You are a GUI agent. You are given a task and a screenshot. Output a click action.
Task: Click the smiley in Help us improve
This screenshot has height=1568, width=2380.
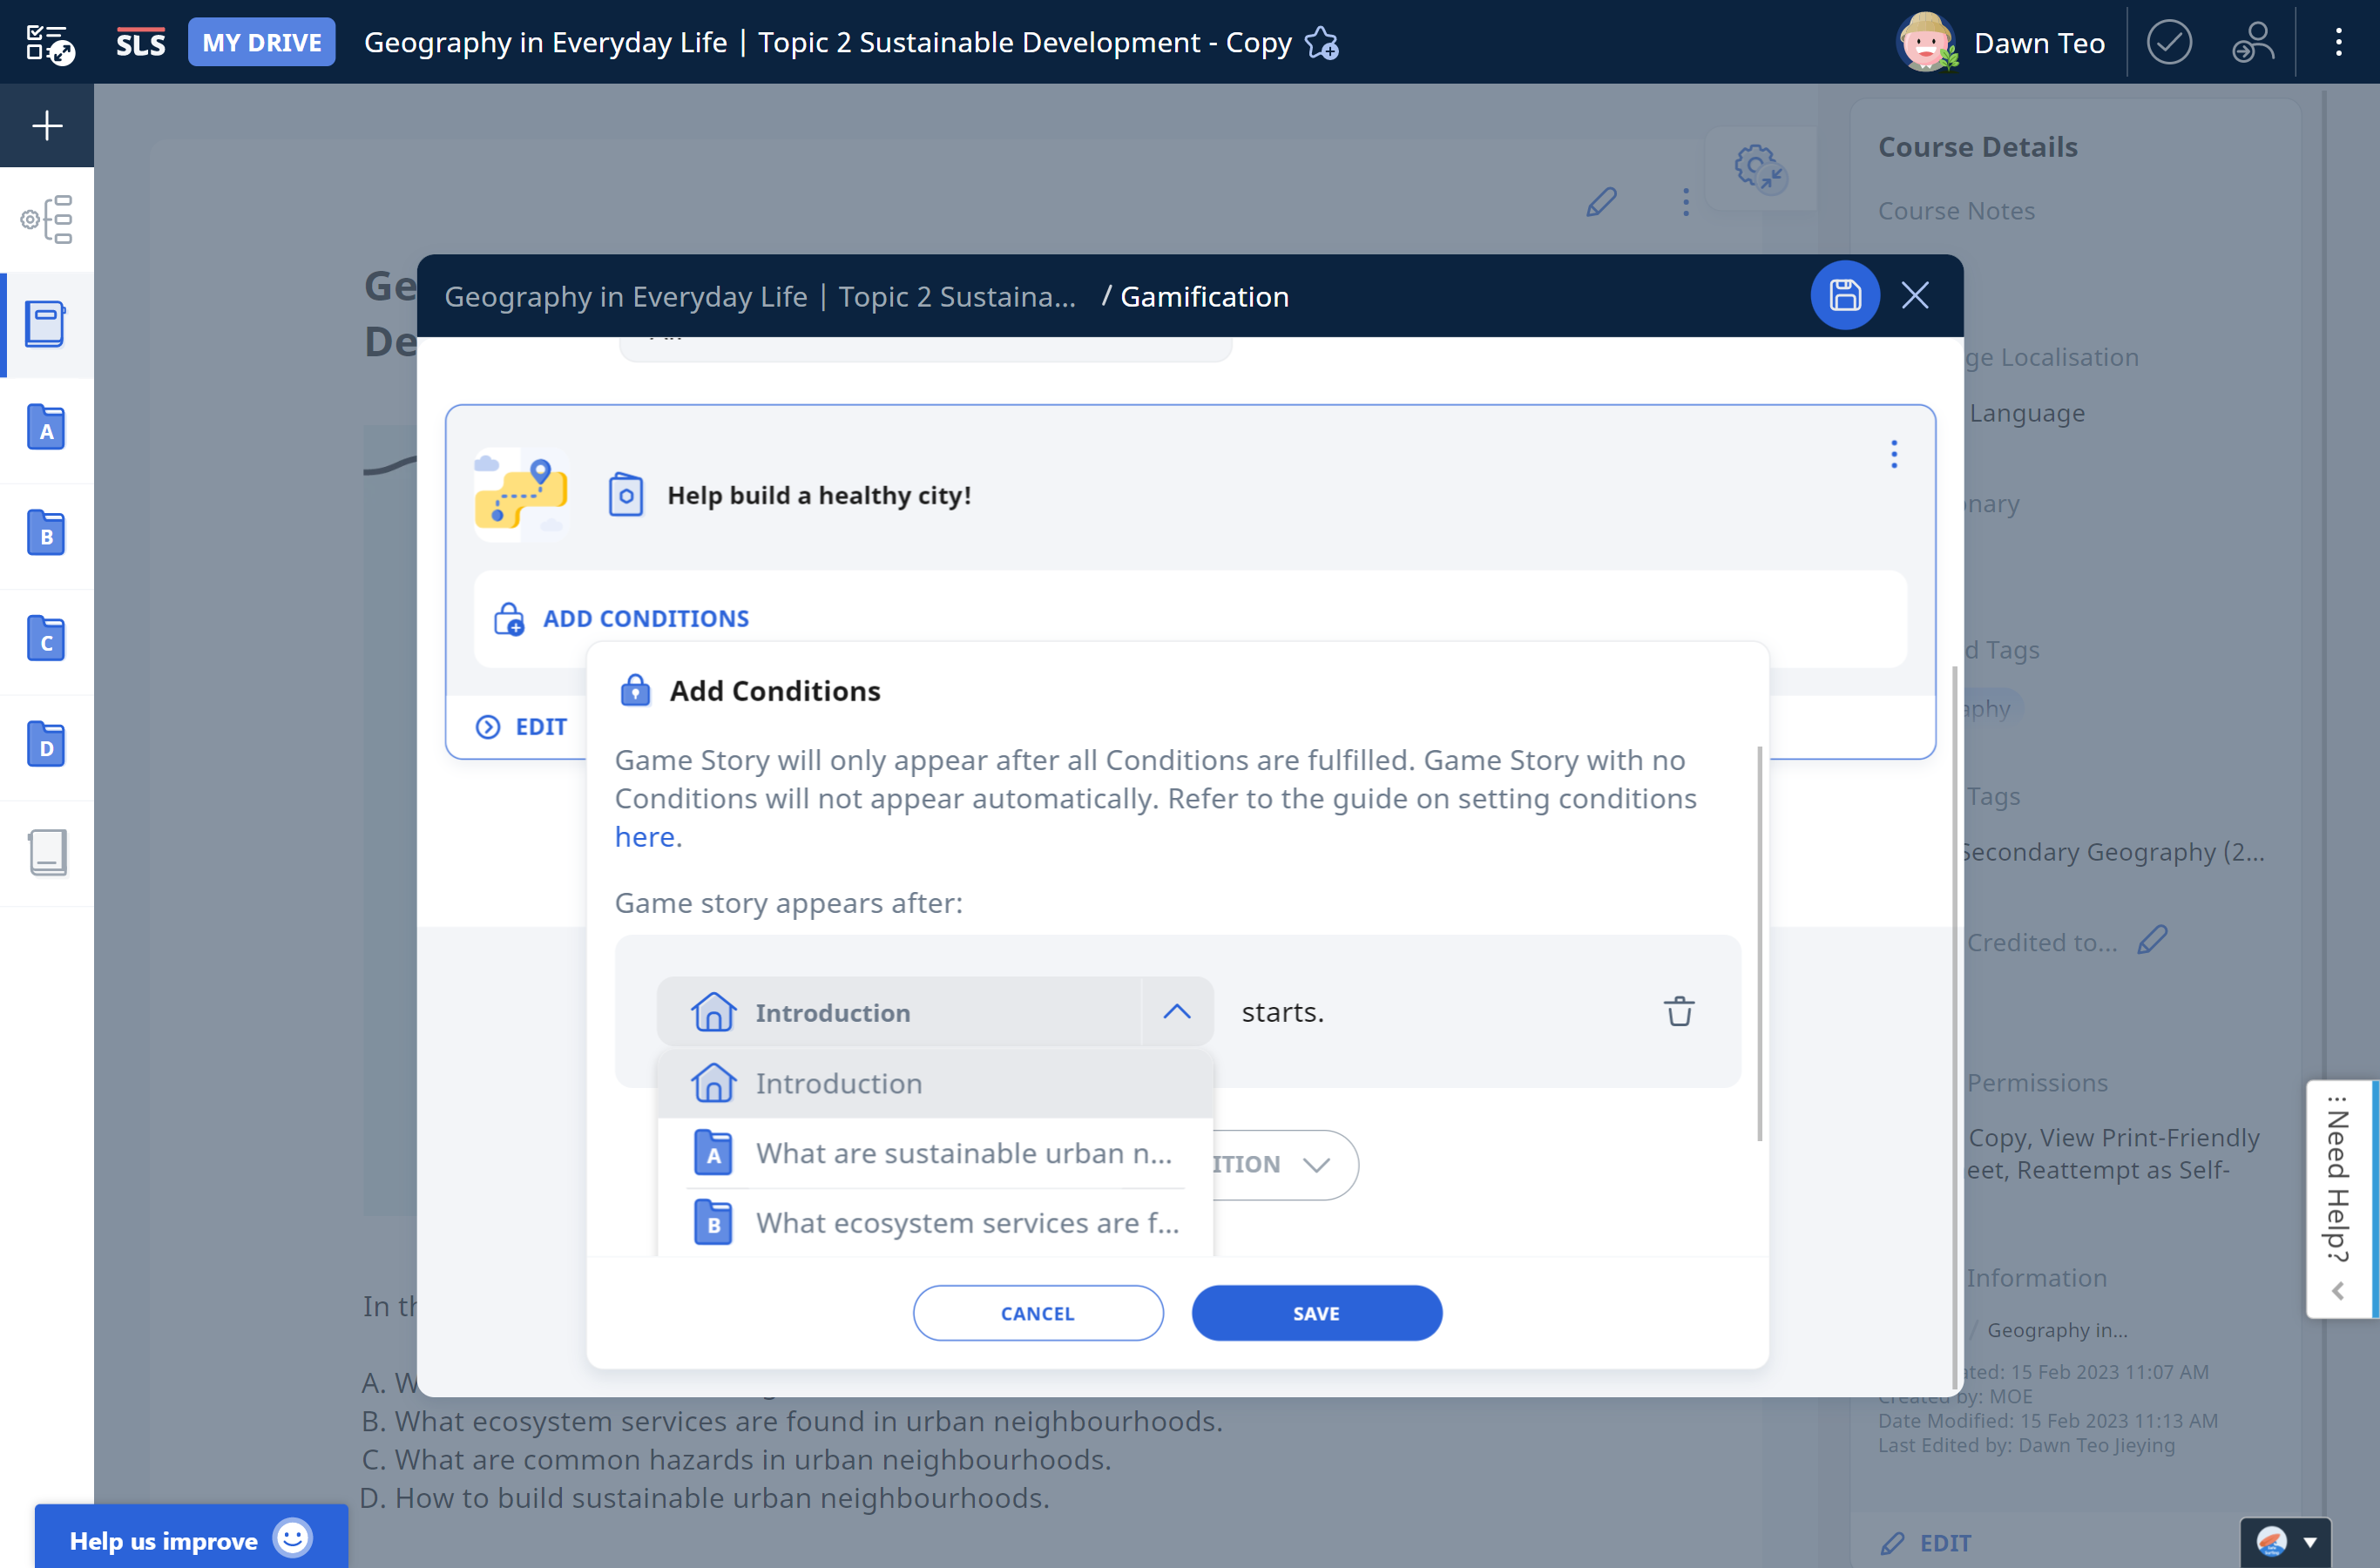pos(293,1538)
